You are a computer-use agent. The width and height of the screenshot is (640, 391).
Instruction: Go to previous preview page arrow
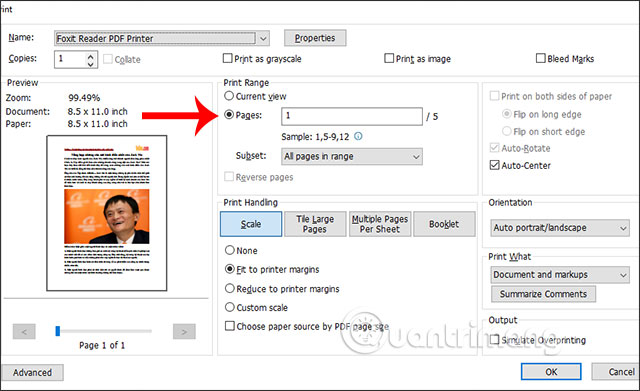pyautogui.click(x=24, y=331)
